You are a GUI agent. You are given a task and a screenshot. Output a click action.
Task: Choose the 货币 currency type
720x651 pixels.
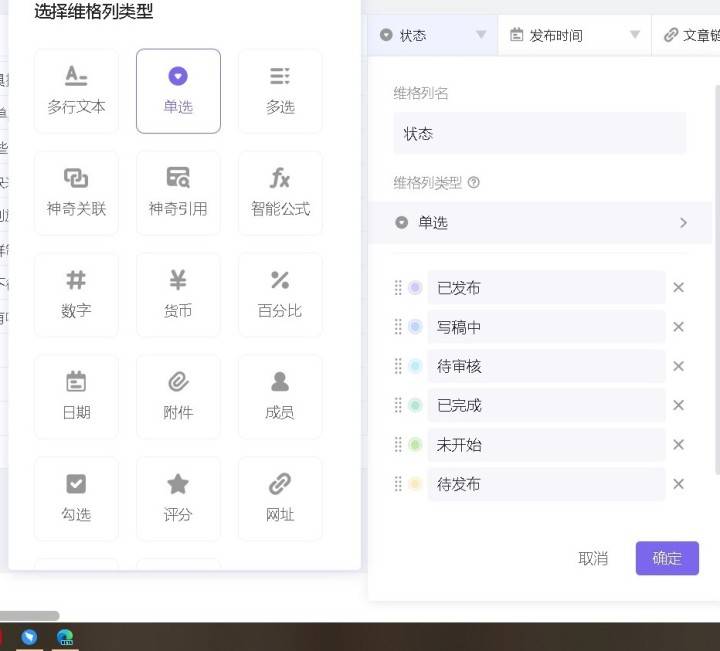click(x=178, y=295)
